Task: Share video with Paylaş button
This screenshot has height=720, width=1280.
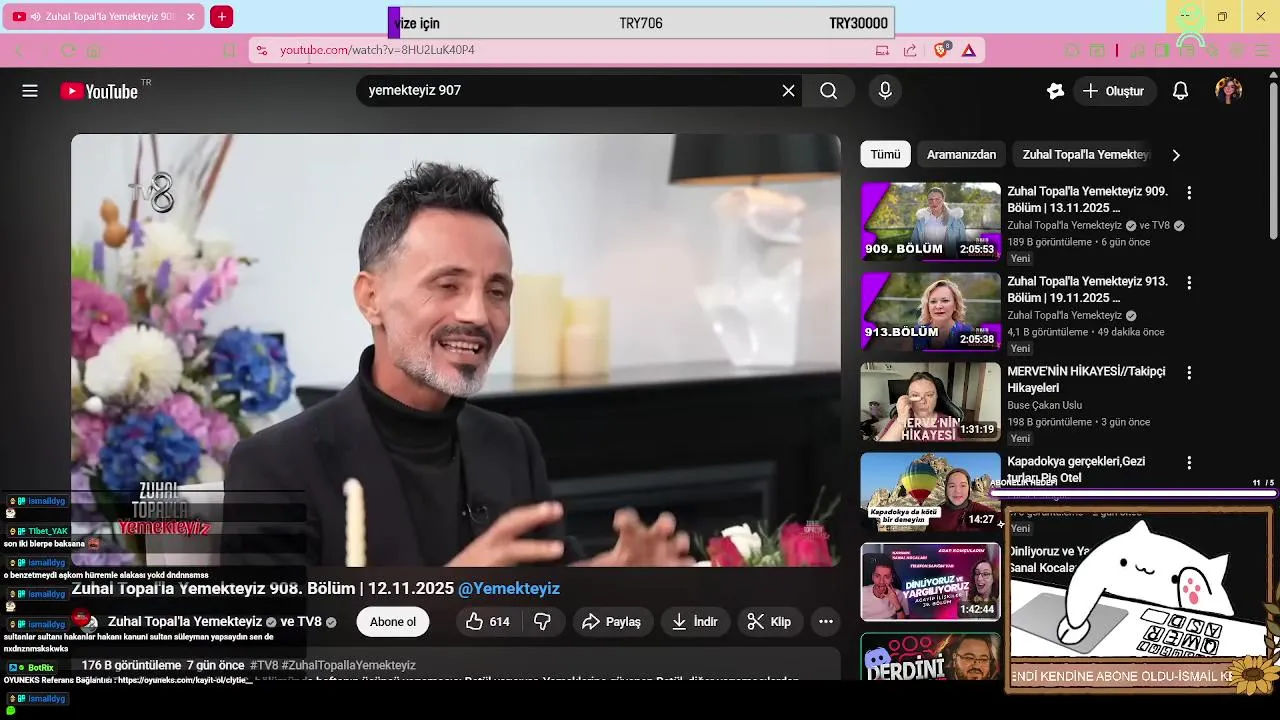Action: point(612,622)
